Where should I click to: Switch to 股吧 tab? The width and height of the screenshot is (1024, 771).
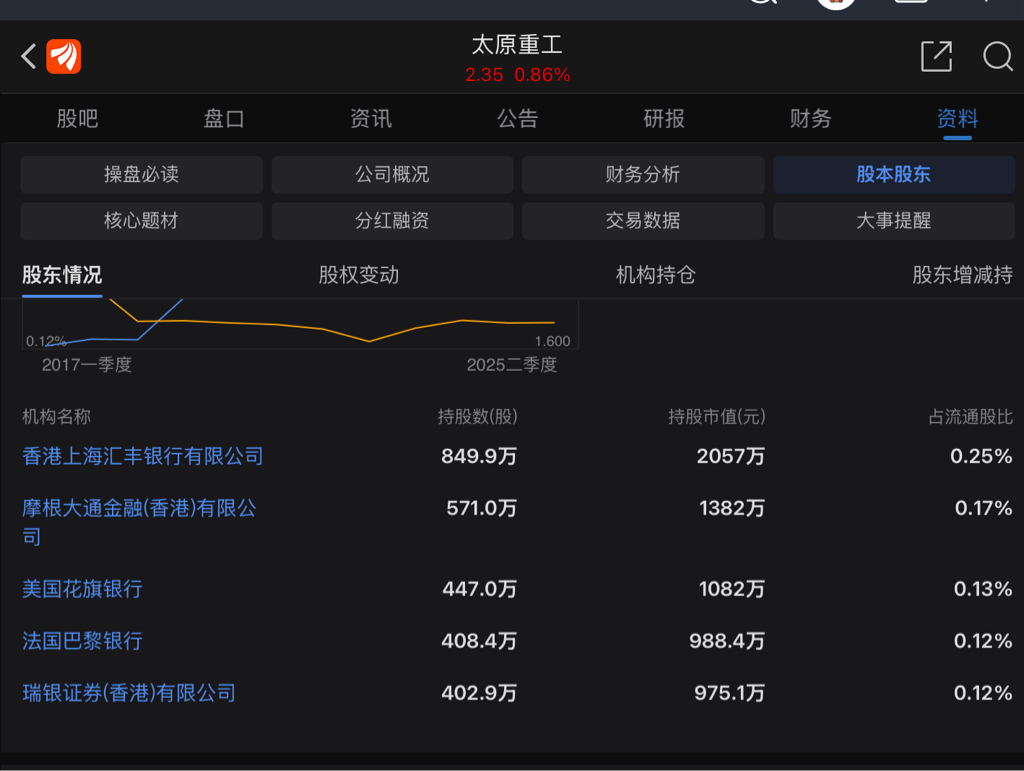pos(78,118)
